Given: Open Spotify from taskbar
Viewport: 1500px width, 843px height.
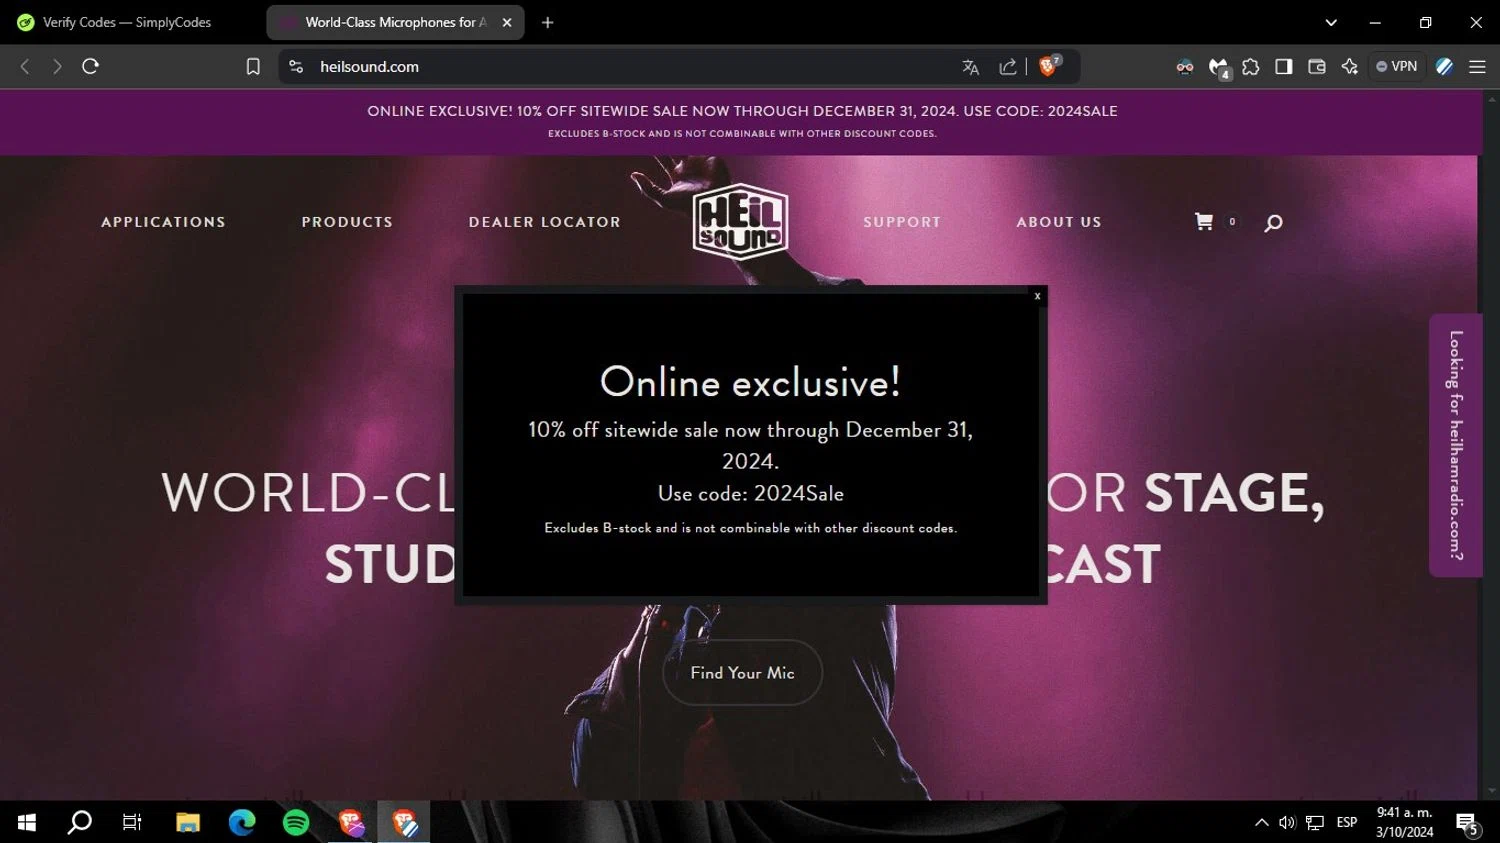Looking at the screenshot, I should coord(296,822).
